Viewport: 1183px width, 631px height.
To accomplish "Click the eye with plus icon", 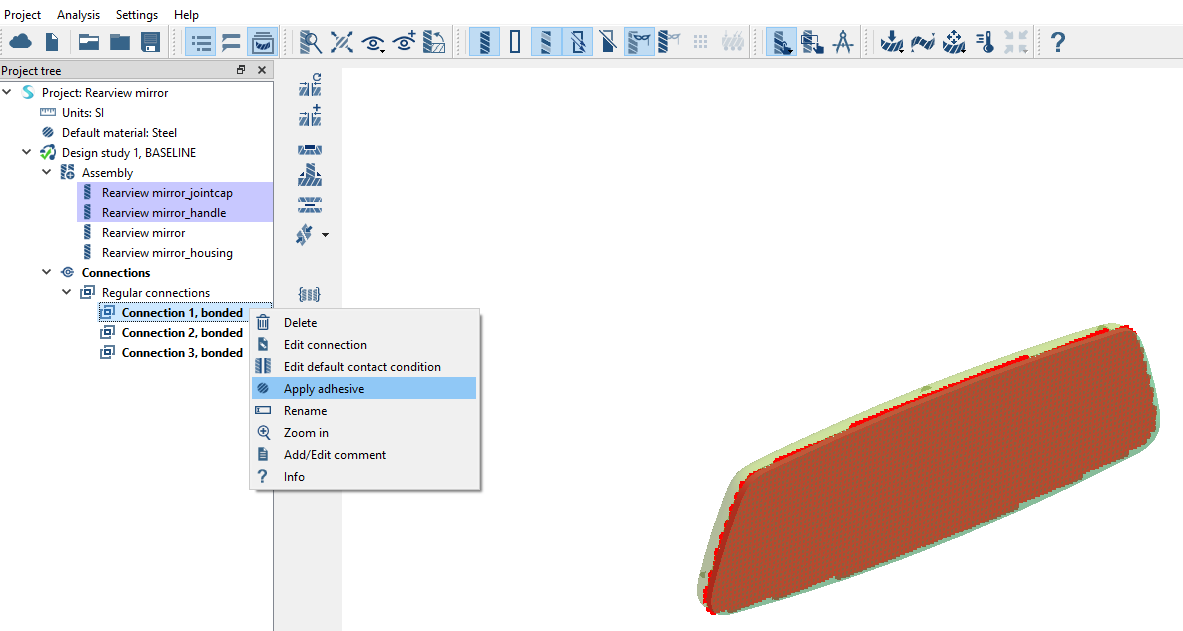I will point(405,42).
